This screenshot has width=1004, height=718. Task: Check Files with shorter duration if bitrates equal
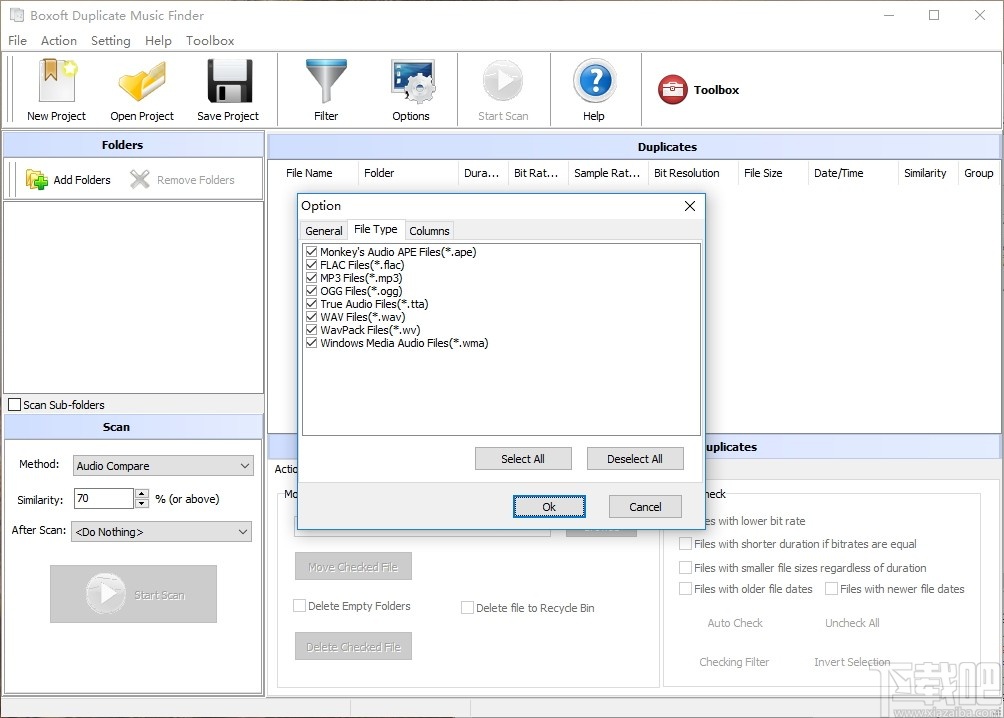click(684, 543)
